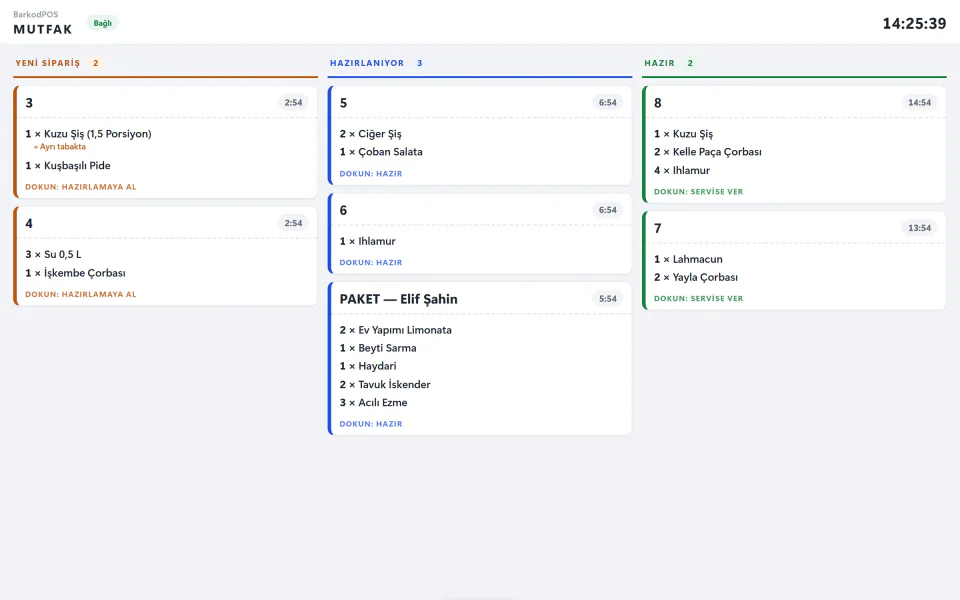Tap 'Hazırlamaya Al' on order 3
The image size is (960, 600).
coord(81,187)
